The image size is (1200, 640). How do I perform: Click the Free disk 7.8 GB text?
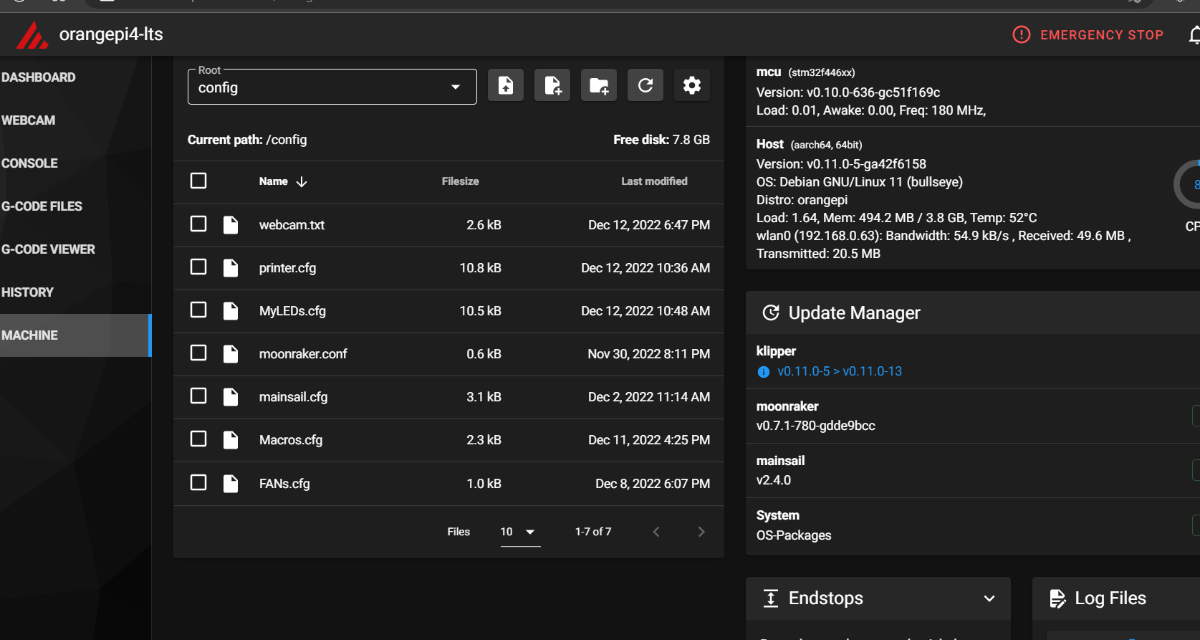[661, 140]
